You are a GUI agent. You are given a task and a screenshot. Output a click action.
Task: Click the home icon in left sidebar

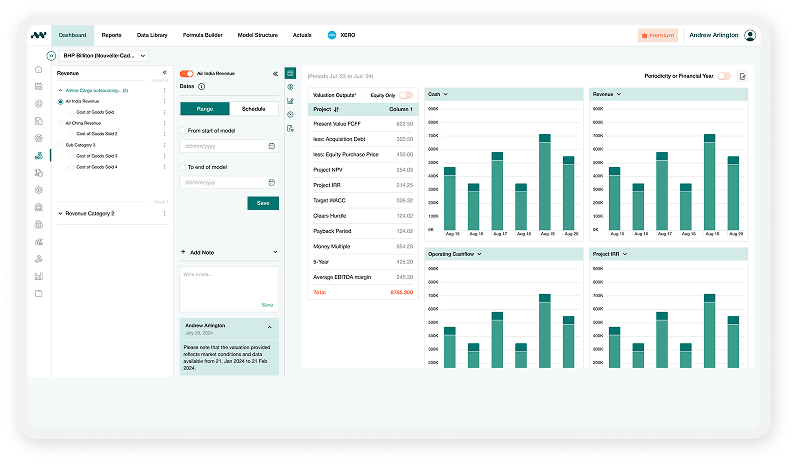tap(38, 70)
